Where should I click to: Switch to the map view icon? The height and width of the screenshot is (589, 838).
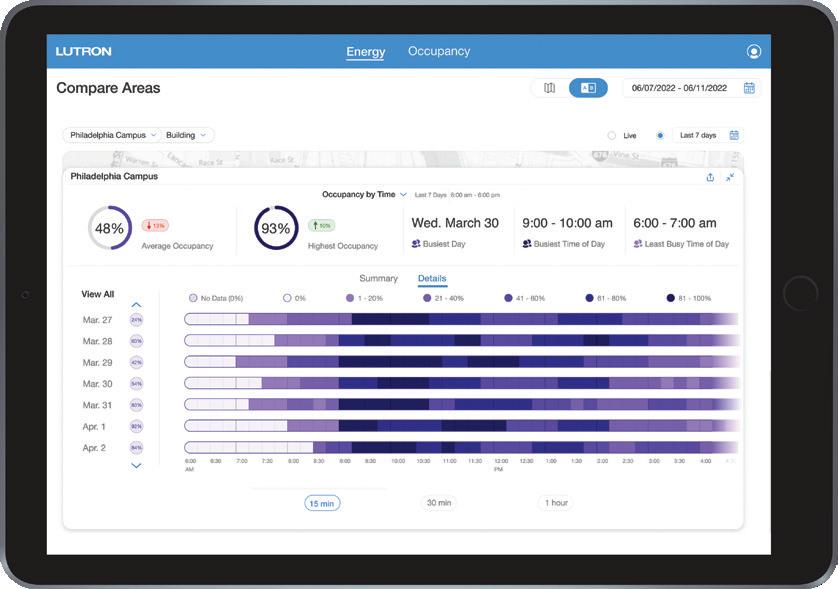pos(549,88)
